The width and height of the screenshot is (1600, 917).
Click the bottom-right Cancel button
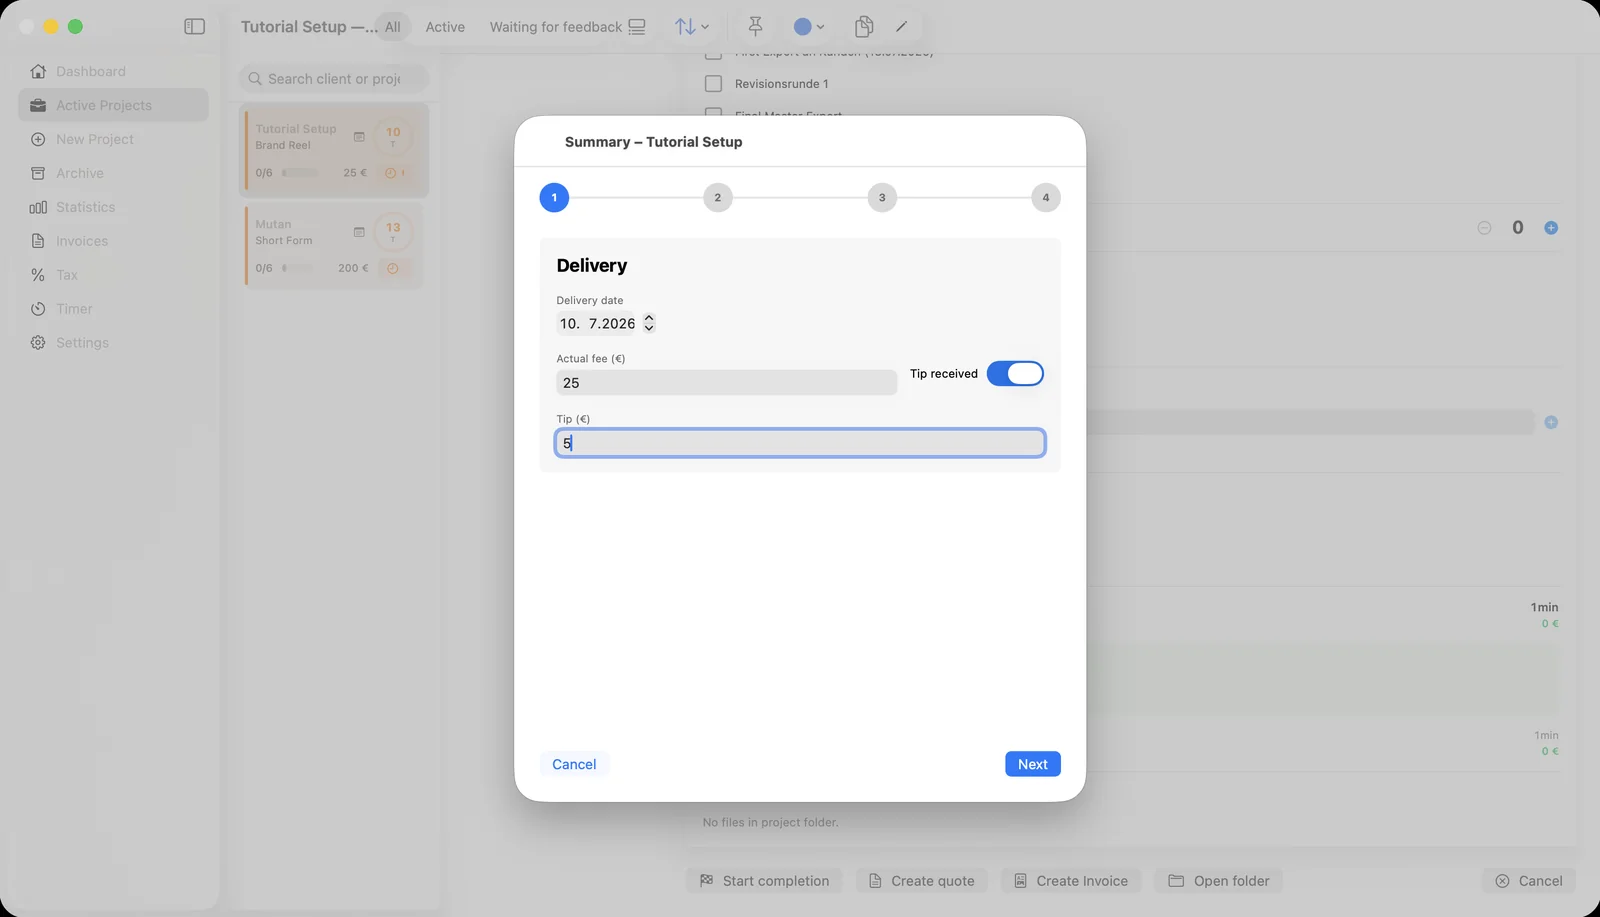1529,881
